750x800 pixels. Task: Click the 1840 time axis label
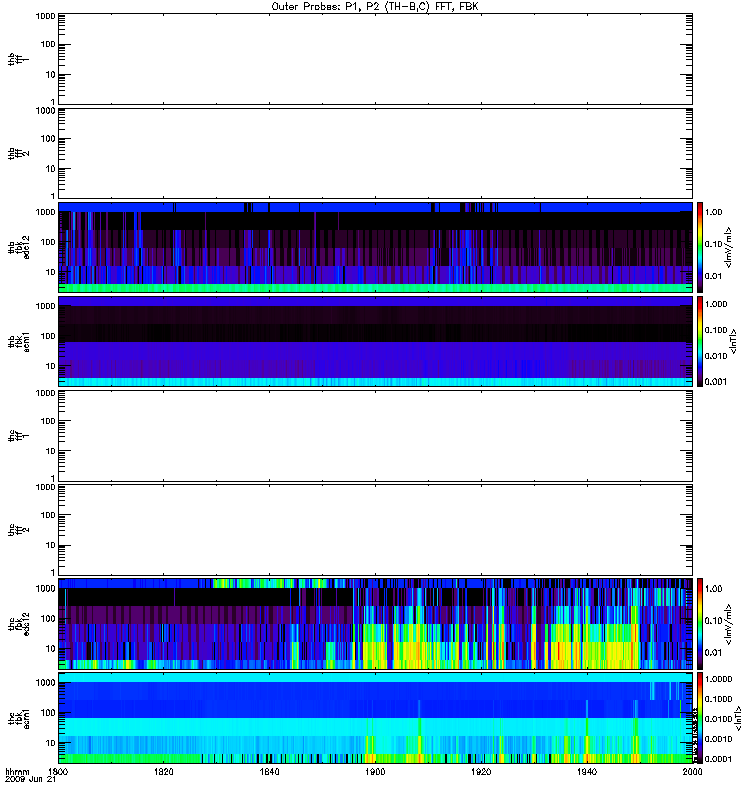(269, 773)
